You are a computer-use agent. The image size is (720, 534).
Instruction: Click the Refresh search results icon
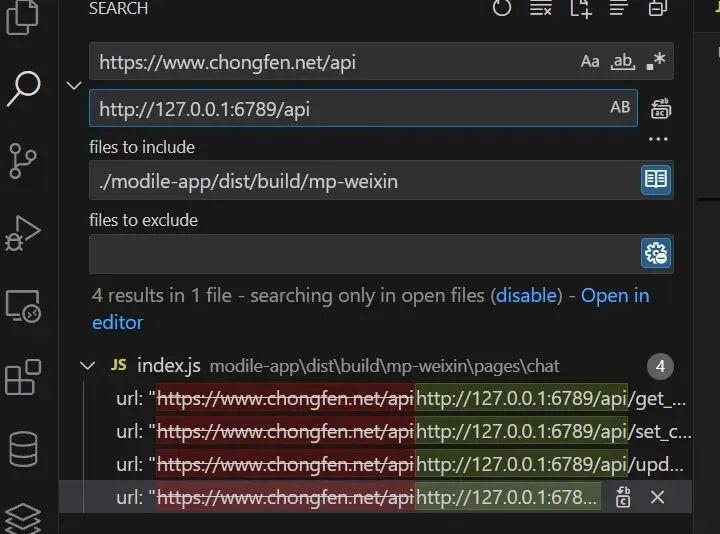[x=501, y=8]
